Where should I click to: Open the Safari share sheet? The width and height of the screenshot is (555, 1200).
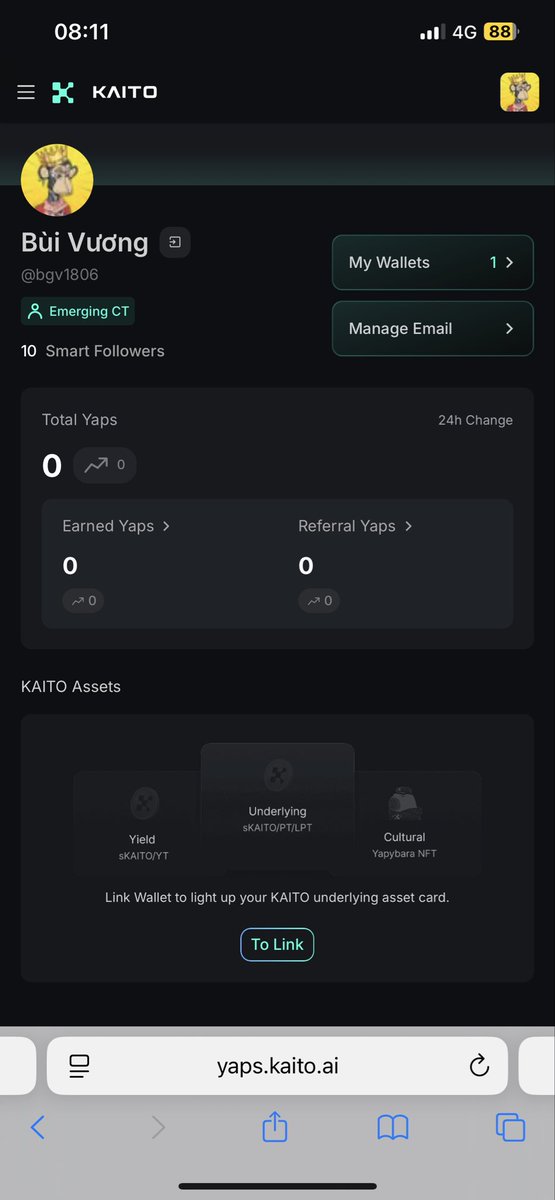tap(275, 1127)
